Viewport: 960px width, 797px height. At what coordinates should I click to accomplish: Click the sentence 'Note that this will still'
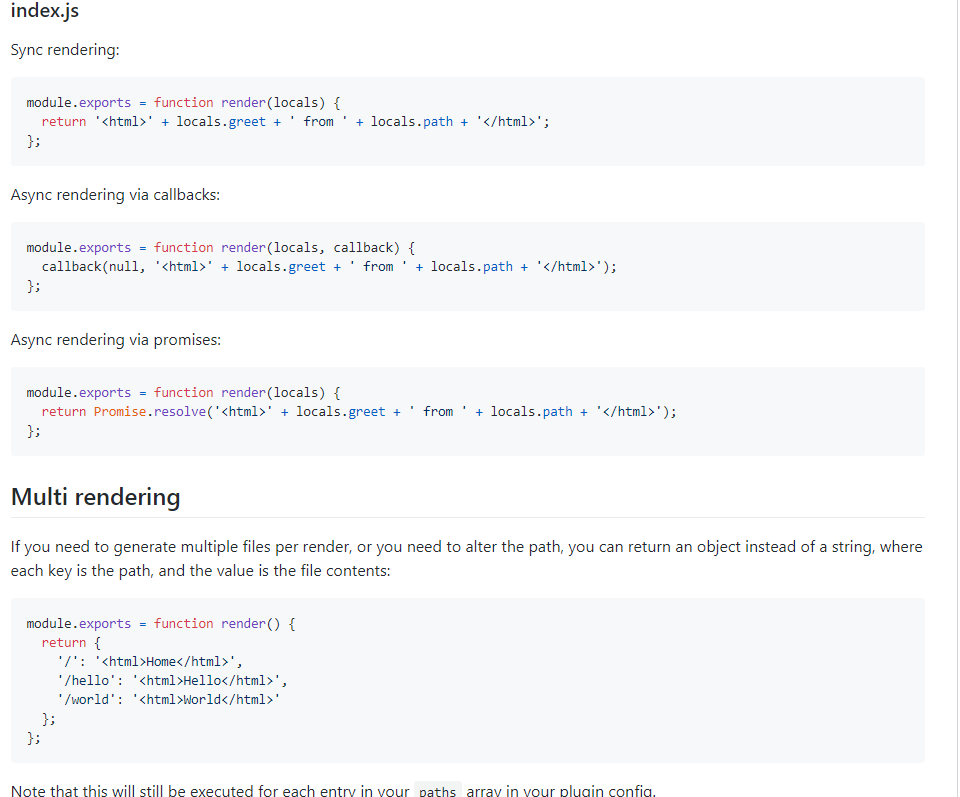click(x=333, y=790)
